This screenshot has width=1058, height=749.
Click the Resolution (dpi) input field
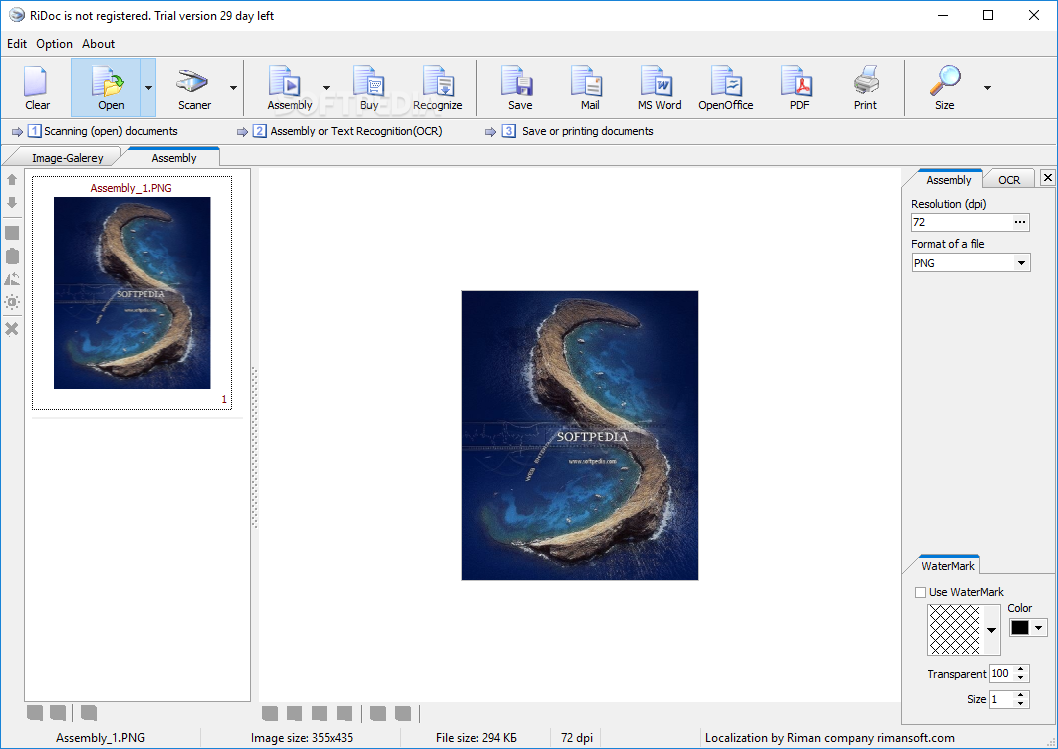coord(962,222)
